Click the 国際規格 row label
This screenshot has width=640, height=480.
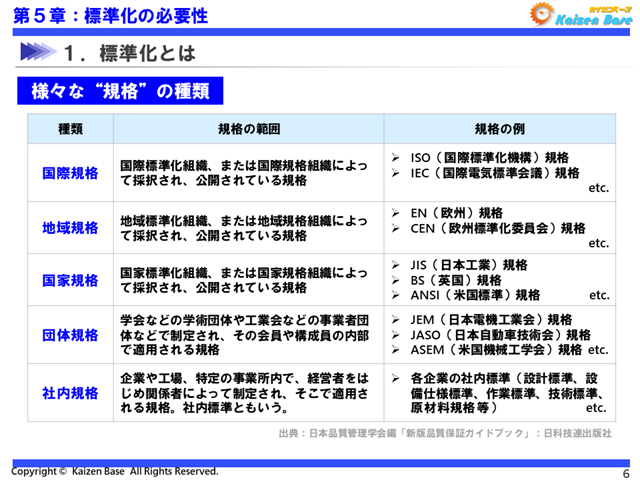point(71,173)
